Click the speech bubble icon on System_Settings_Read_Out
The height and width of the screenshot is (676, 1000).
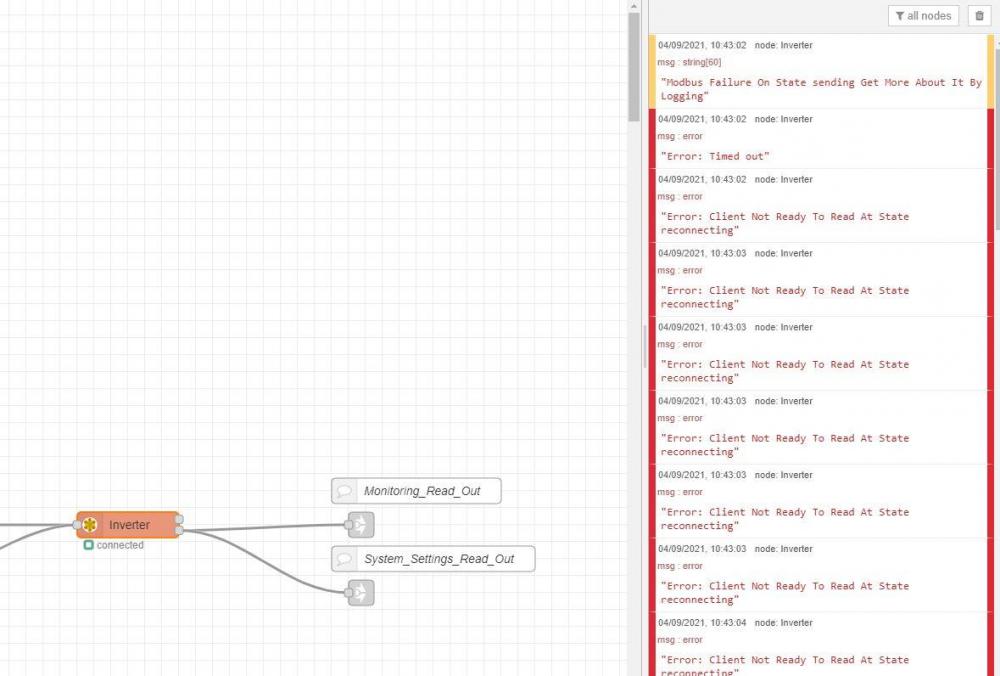[344, 559]
